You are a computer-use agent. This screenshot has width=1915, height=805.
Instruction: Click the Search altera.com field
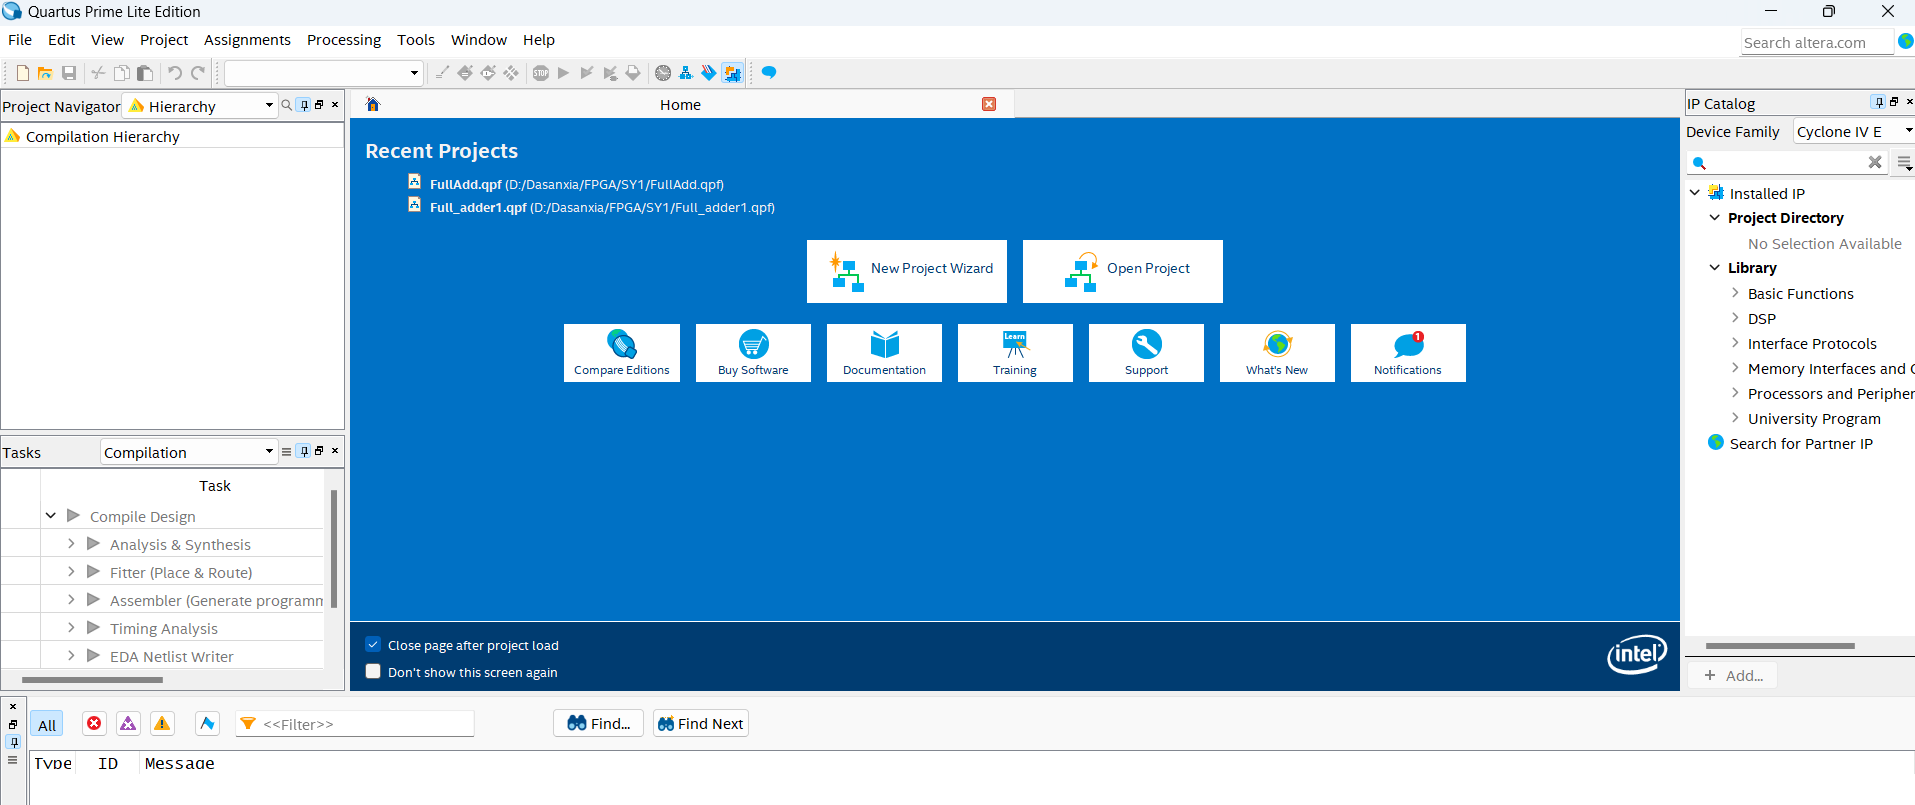[x=1817, y=42]
